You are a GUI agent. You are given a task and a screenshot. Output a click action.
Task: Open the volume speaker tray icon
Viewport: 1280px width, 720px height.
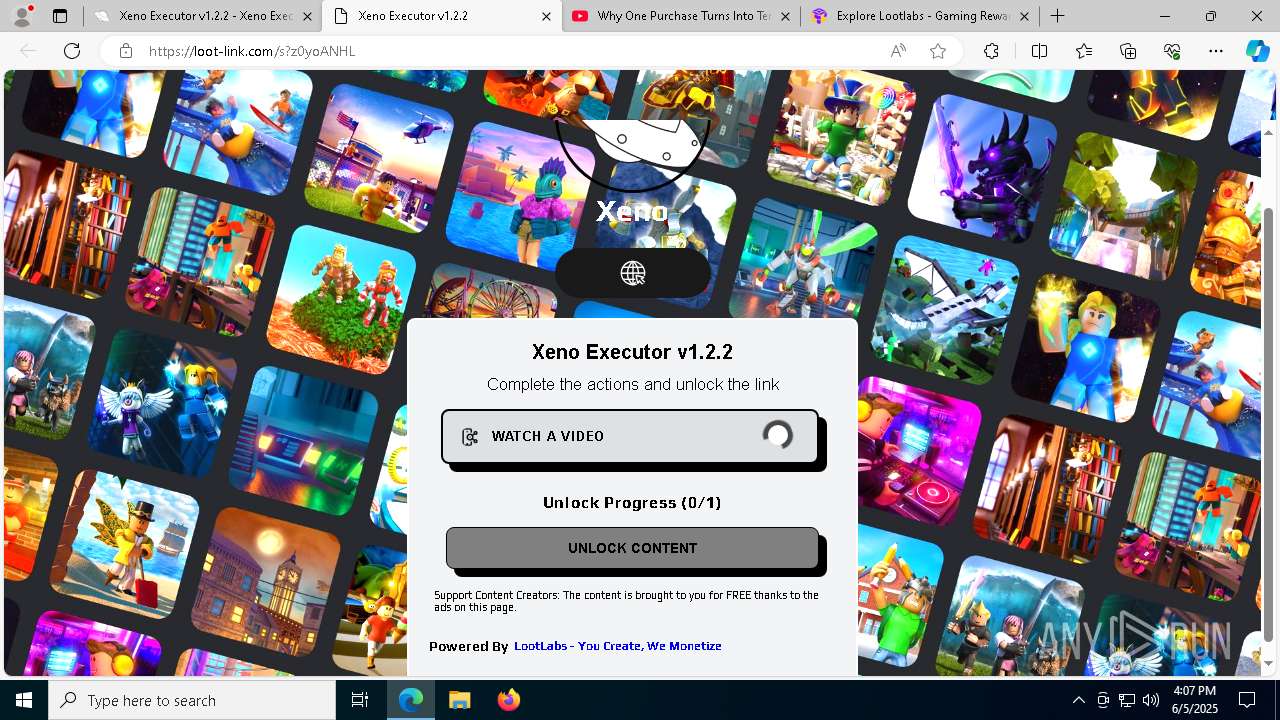[x=1151, y=700]
